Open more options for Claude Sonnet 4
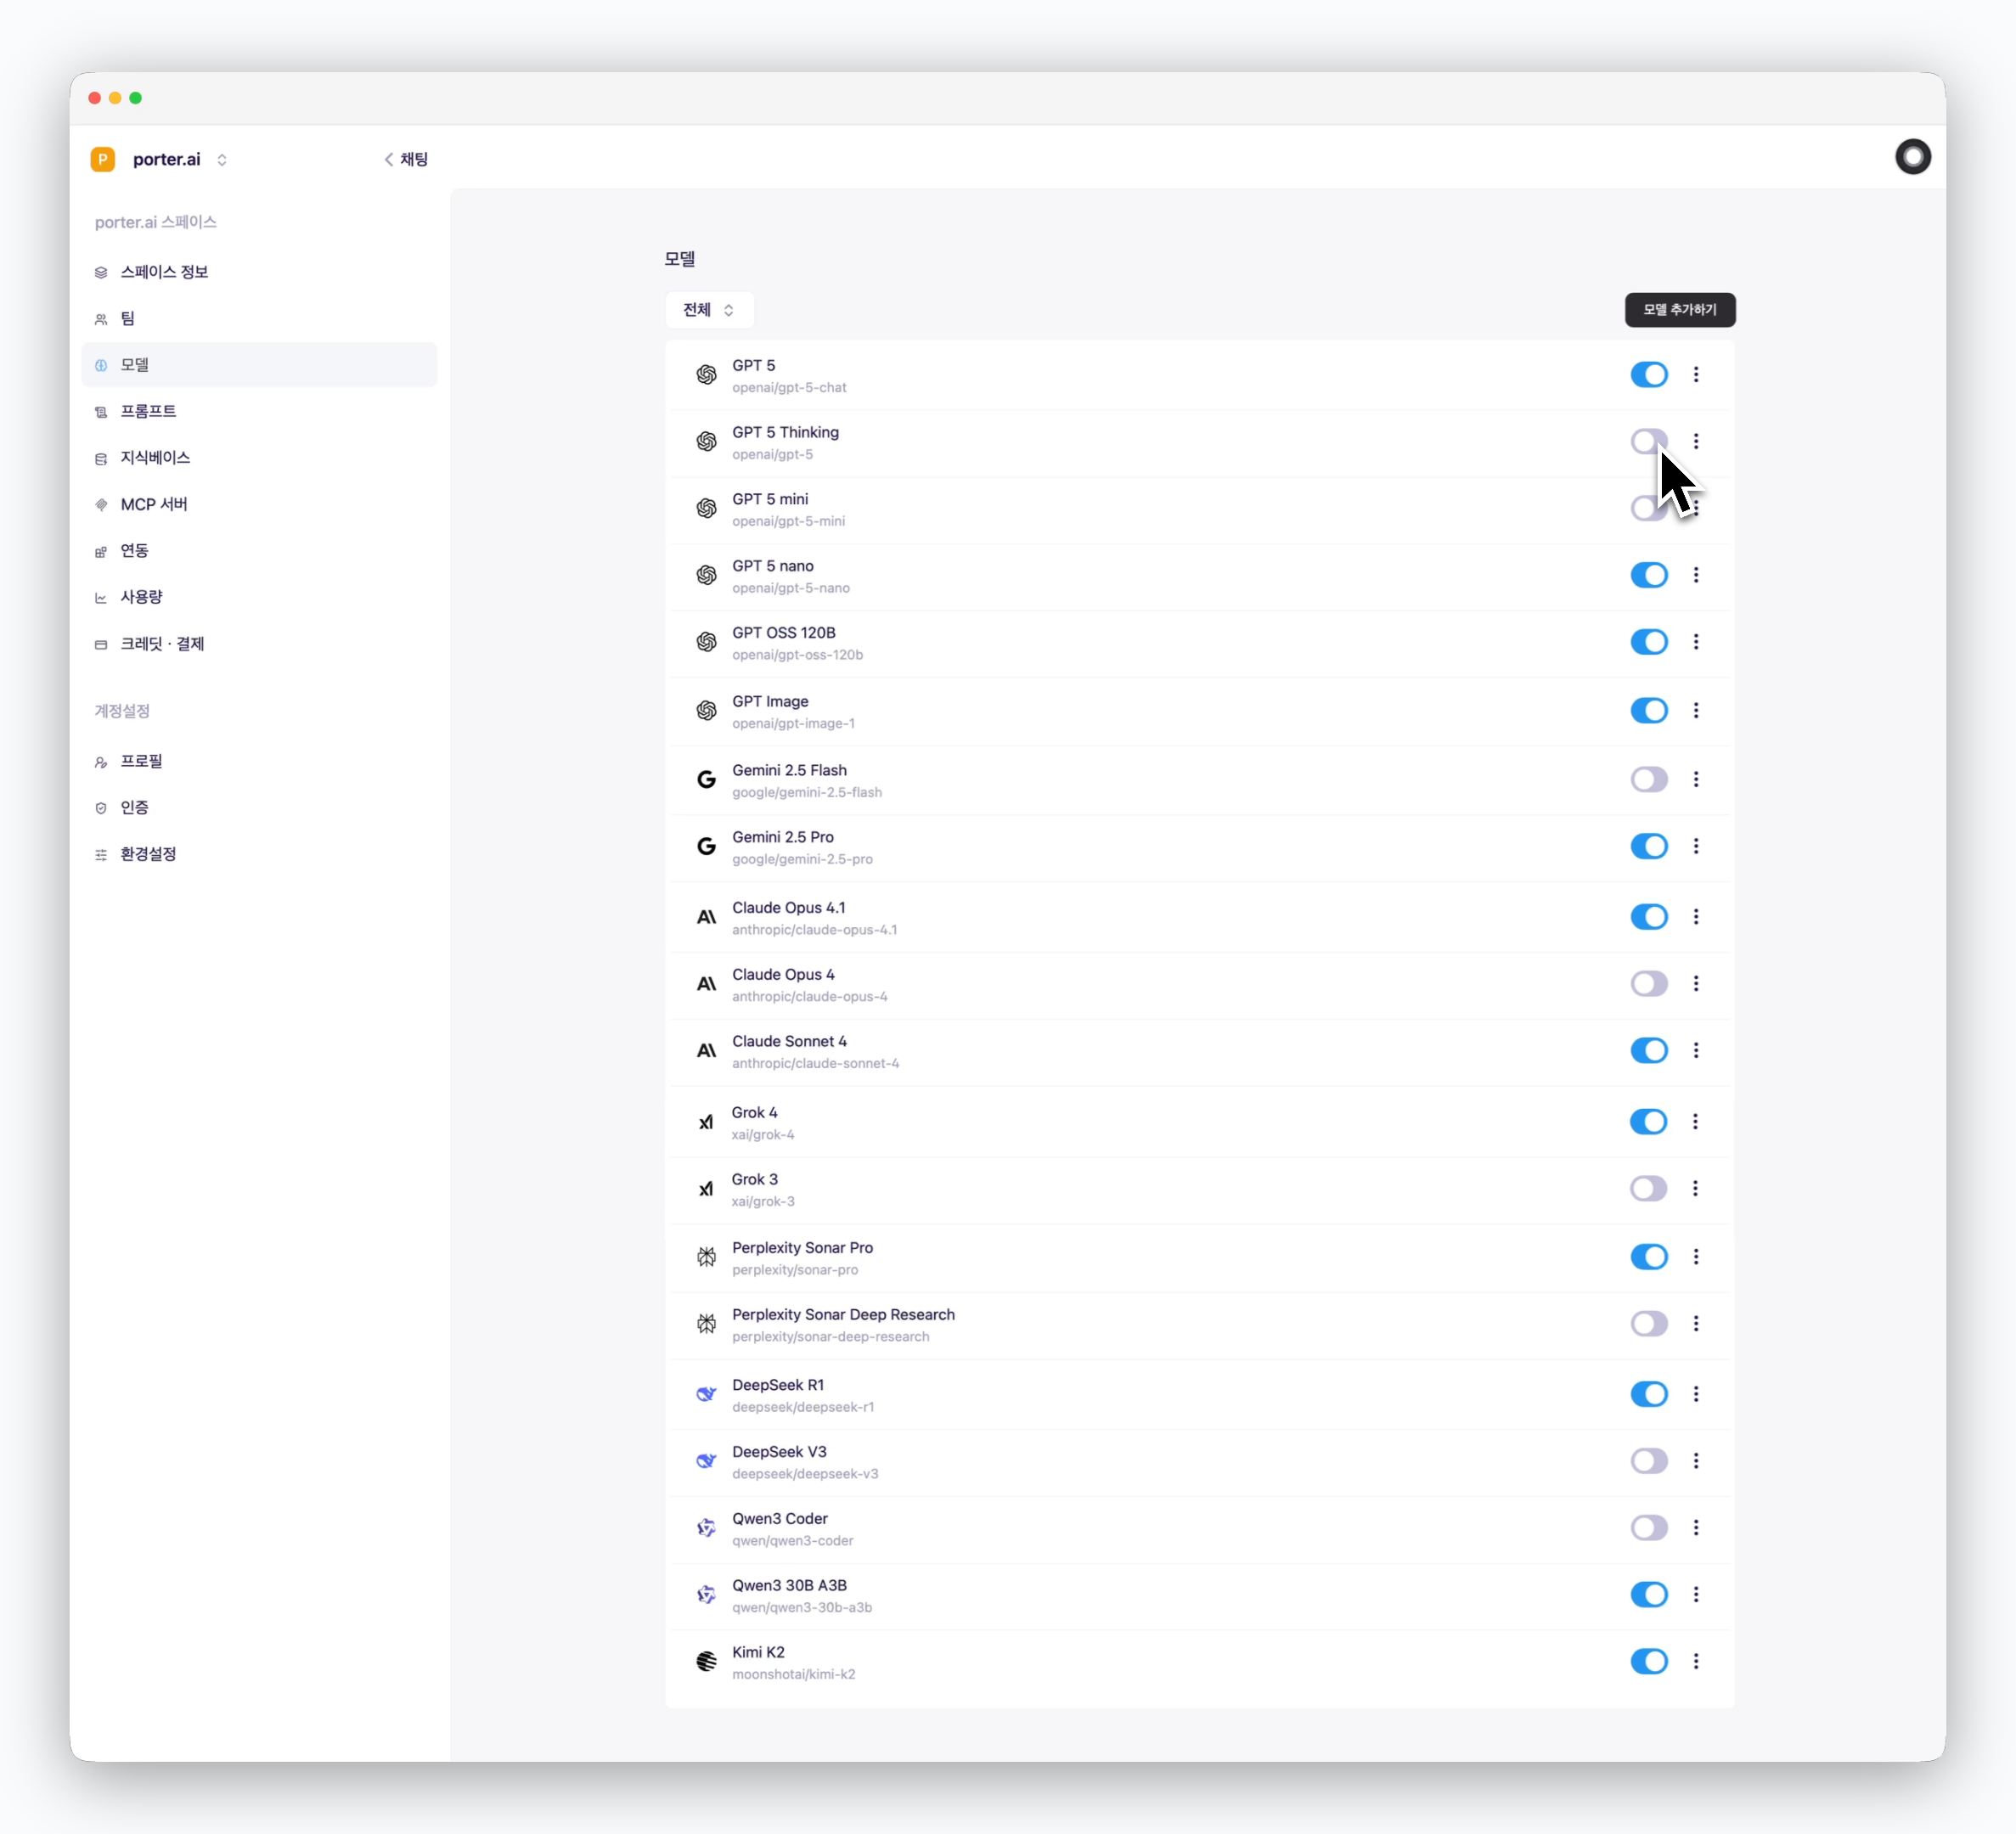This screenshot has height=1834, width=2016. (1696, 1050)
